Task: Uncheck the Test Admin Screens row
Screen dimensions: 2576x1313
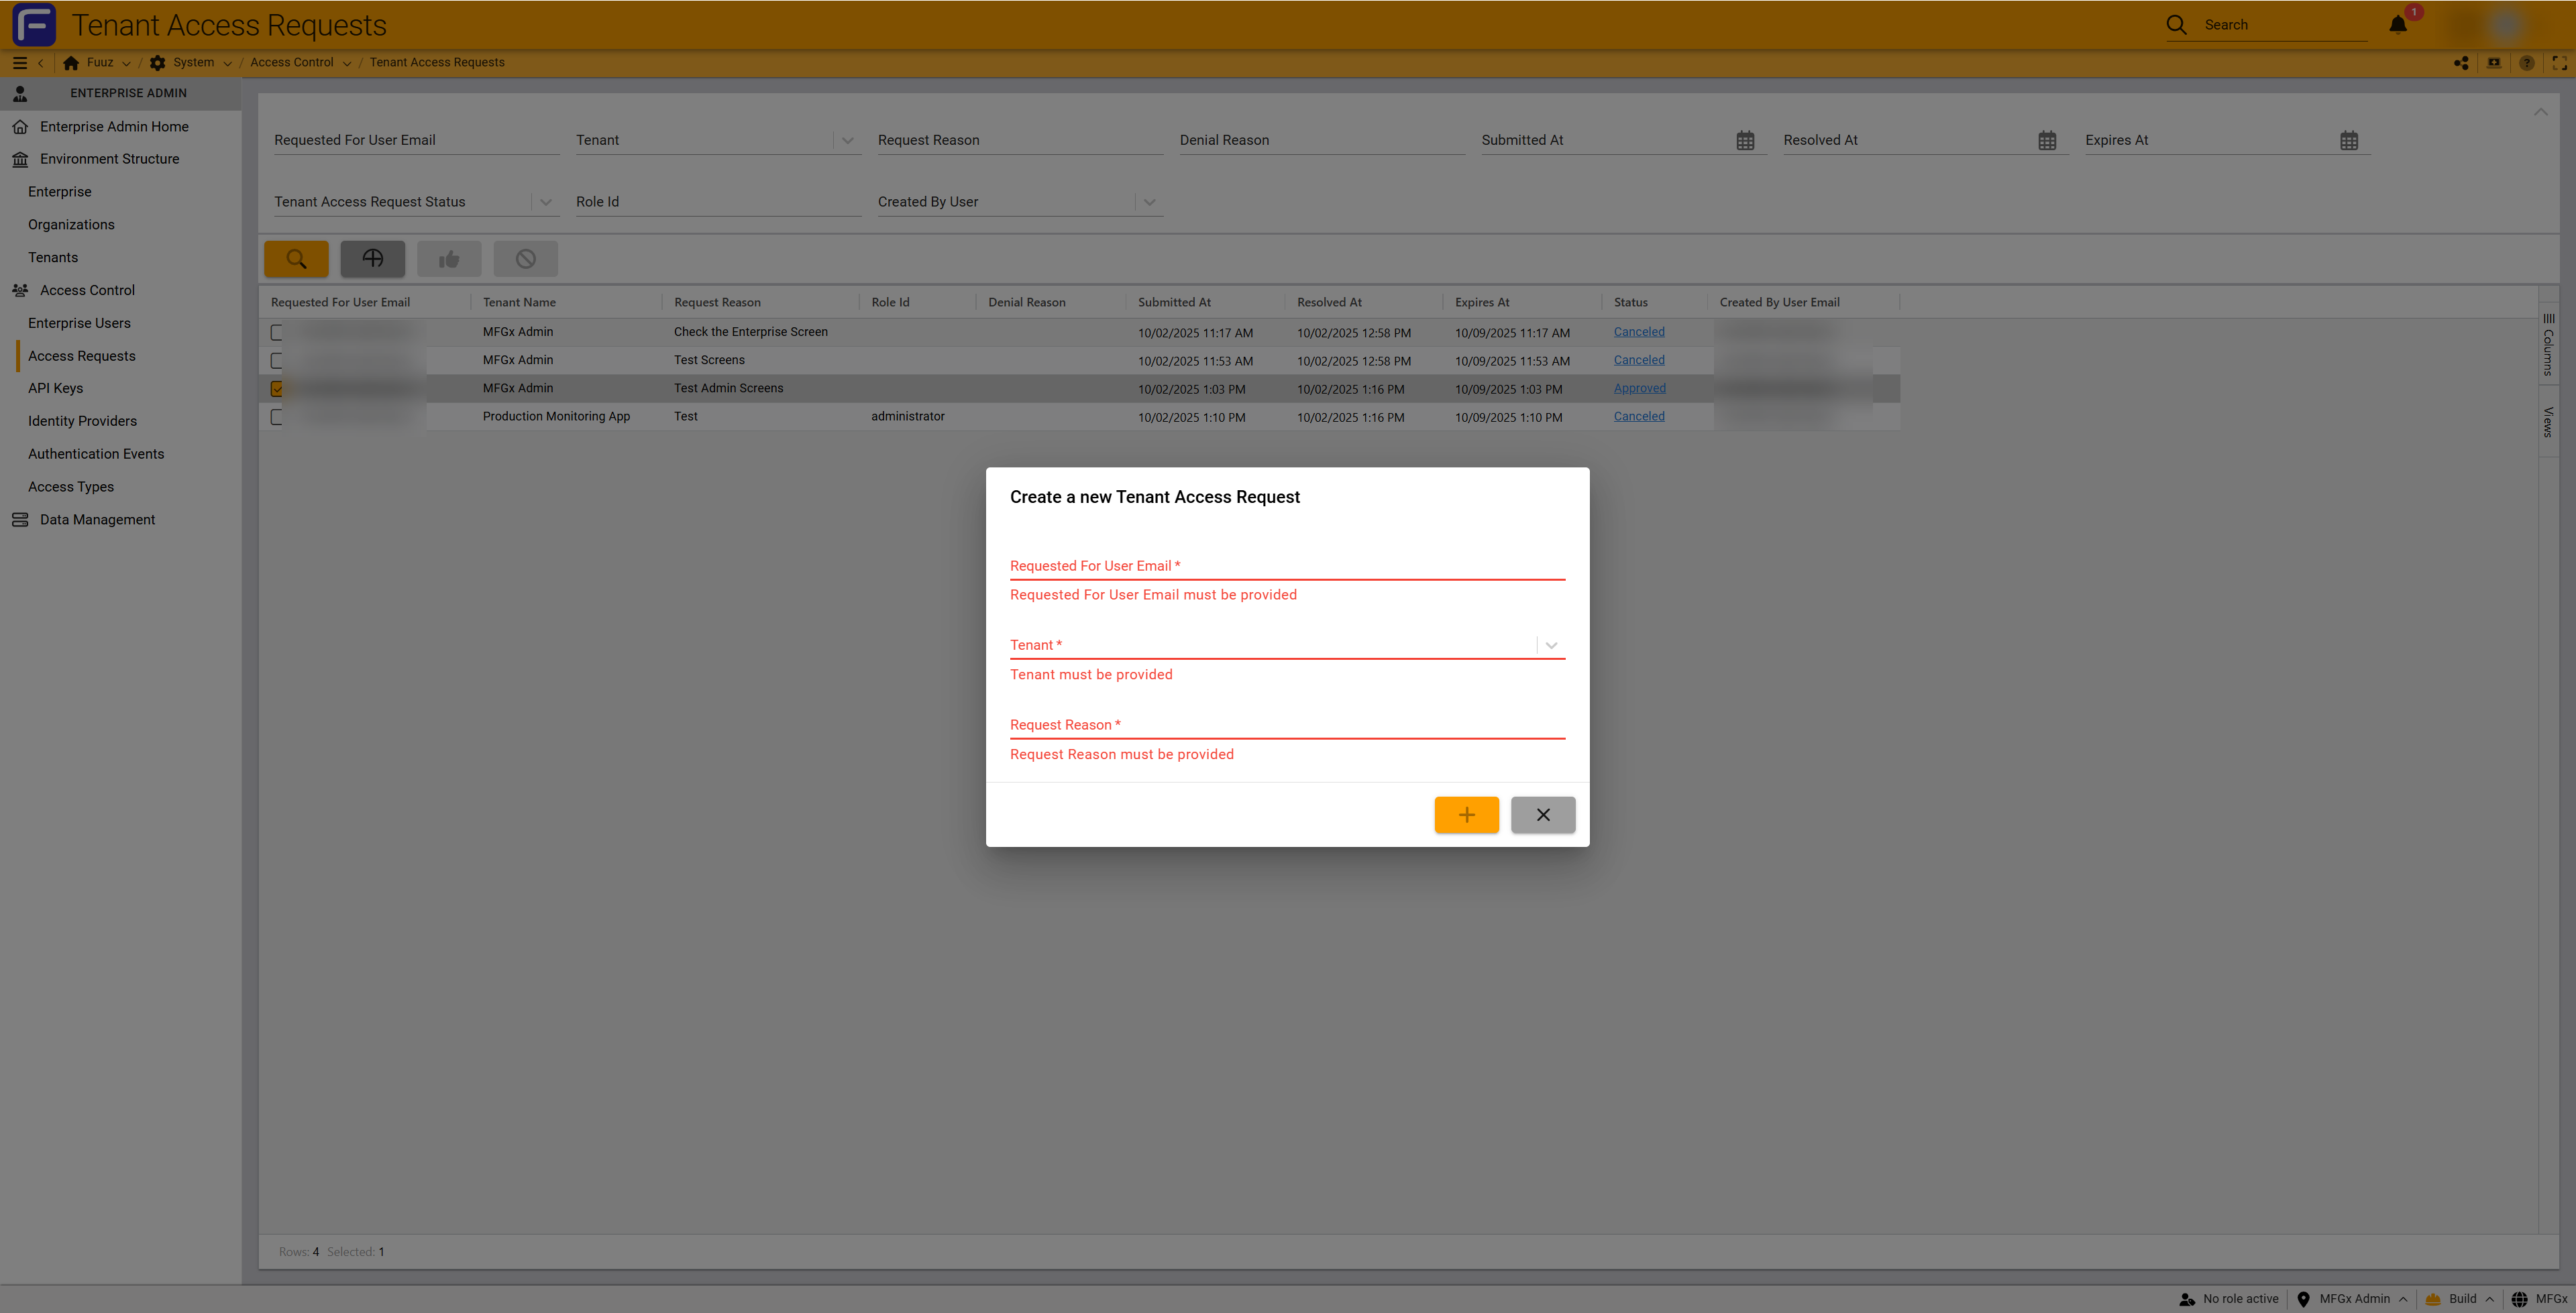Action: [x=277, y=388]
